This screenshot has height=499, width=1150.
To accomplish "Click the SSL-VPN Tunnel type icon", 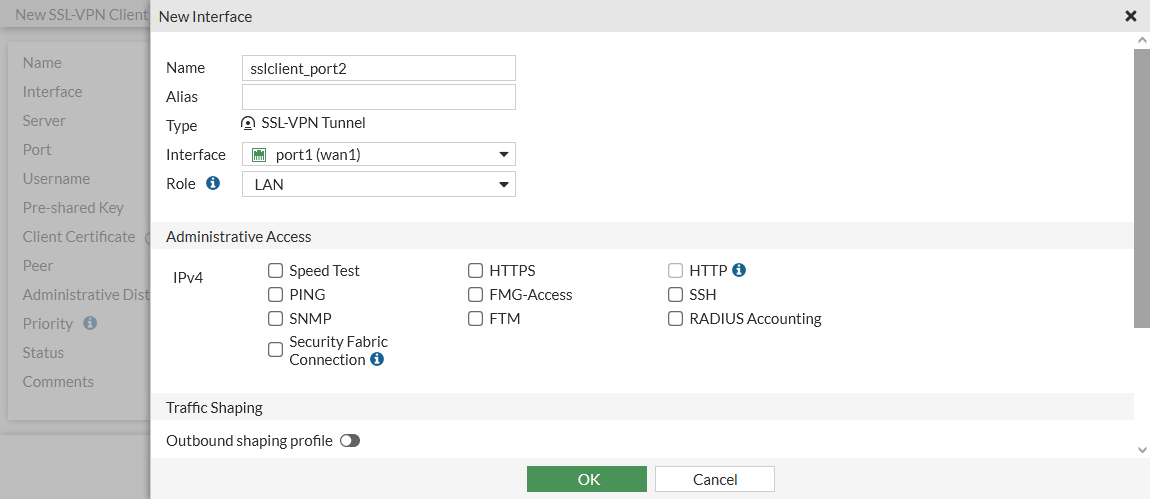I will pyautogui.click(x=249, y=124).
